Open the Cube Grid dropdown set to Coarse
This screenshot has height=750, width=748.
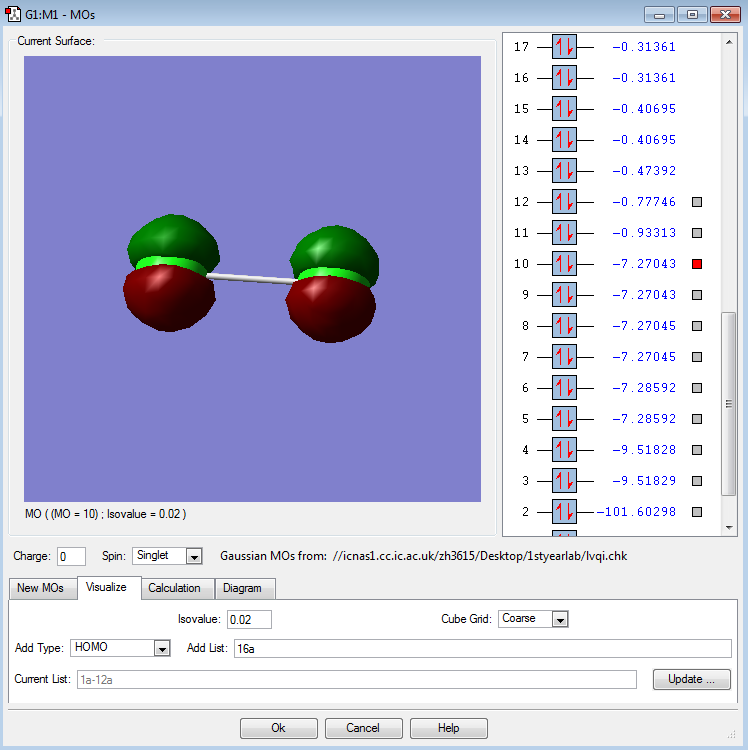coord(533,618)
